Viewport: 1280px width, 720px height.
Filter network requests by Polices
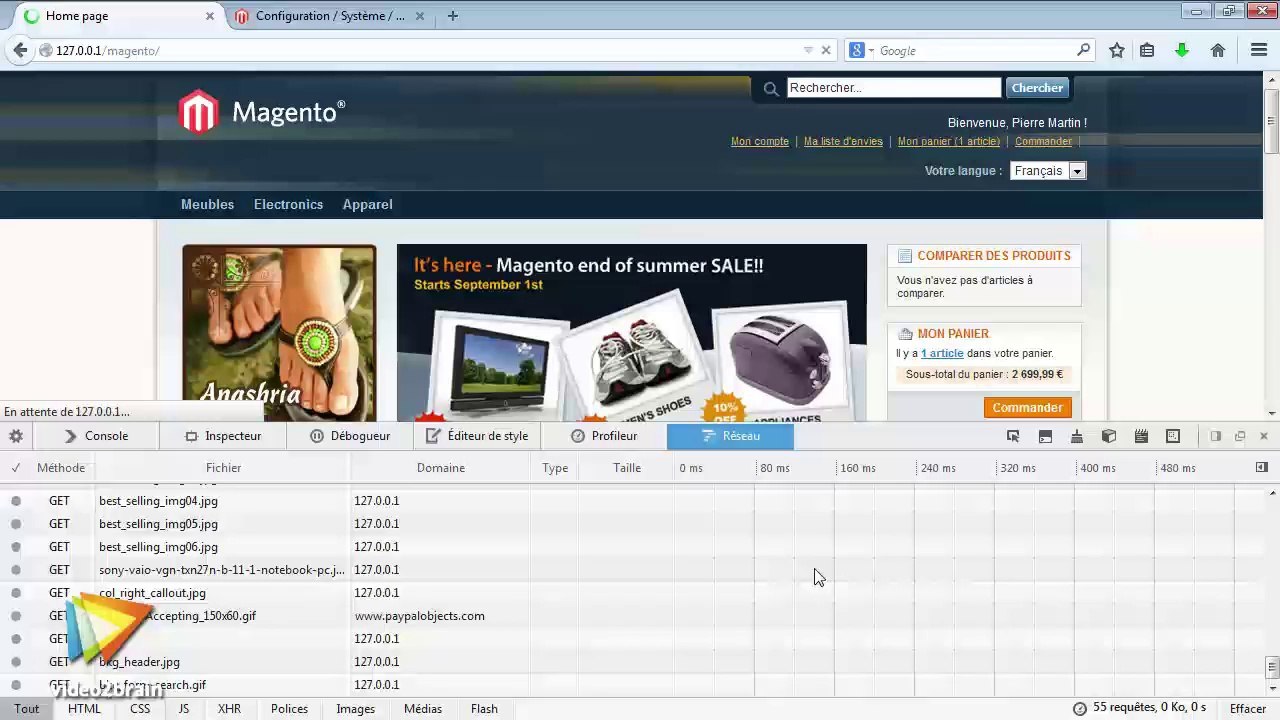289,708
